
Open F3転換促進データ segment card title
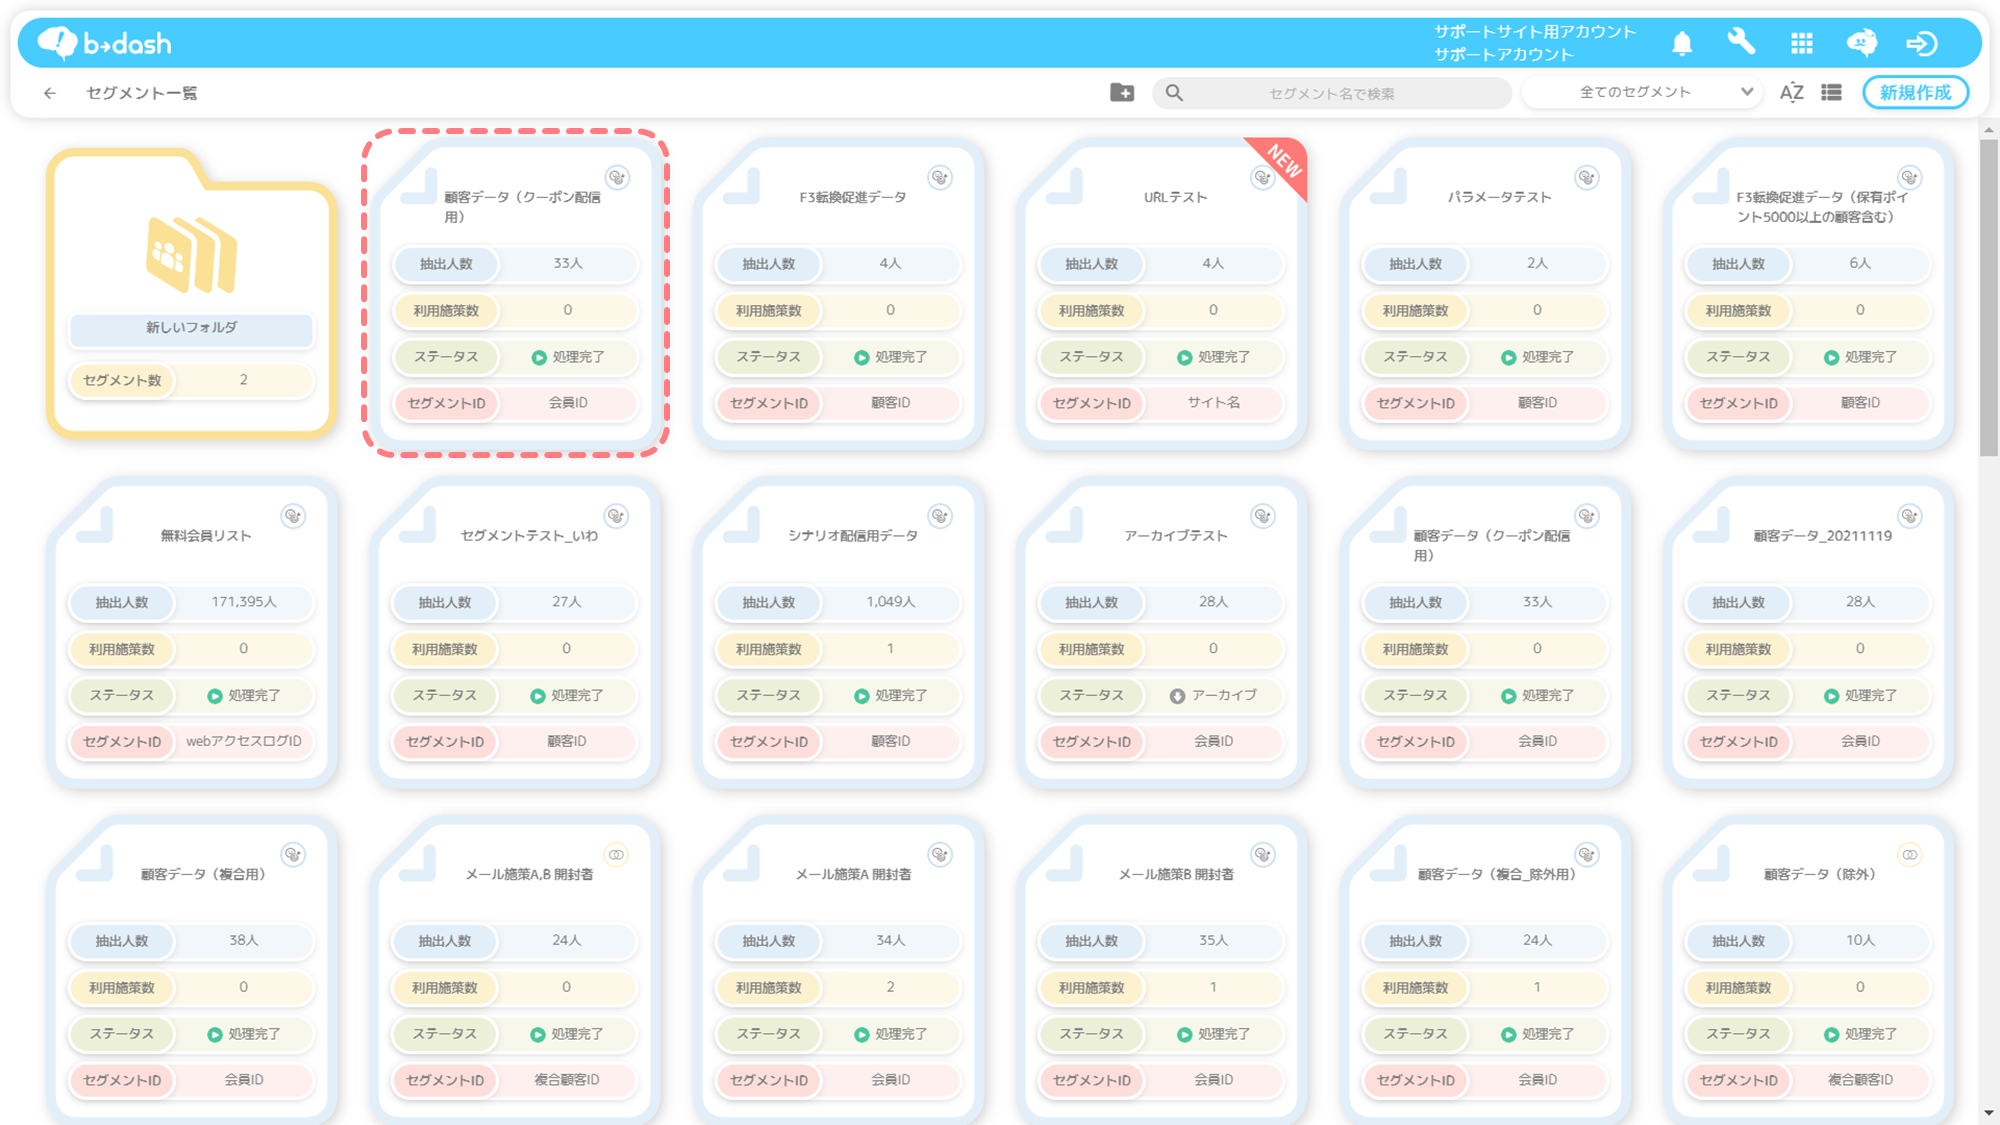click(x=853, y=197)
